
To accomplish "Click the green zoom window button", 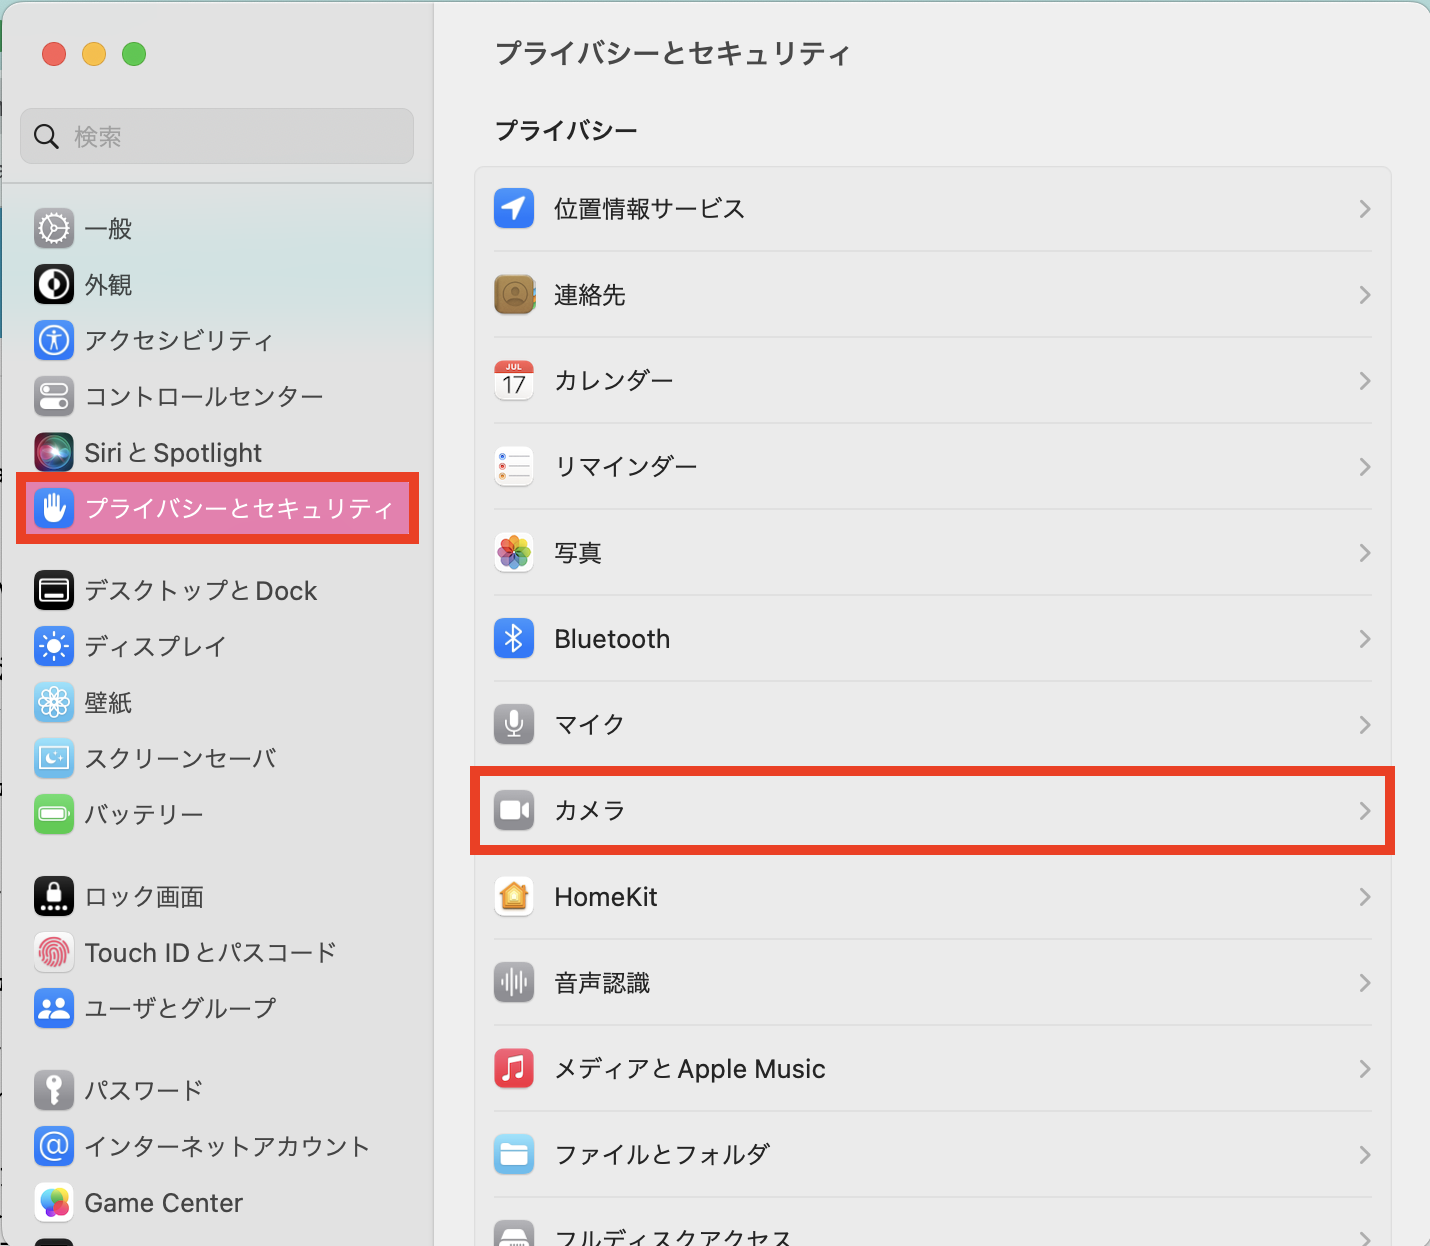I will point(134,54).
